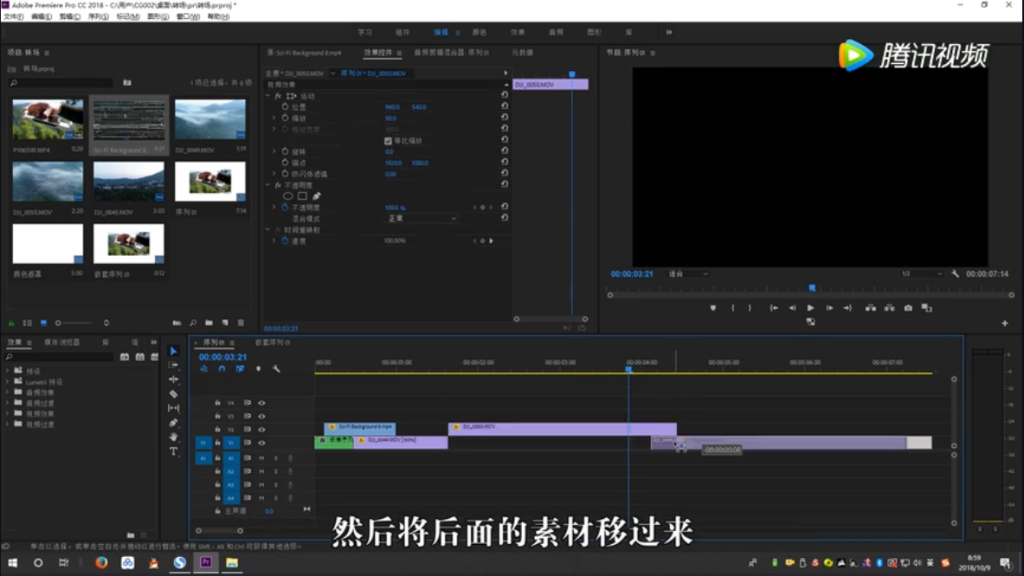
Task: Go to Out point
Action: click(x=848, y=308)
